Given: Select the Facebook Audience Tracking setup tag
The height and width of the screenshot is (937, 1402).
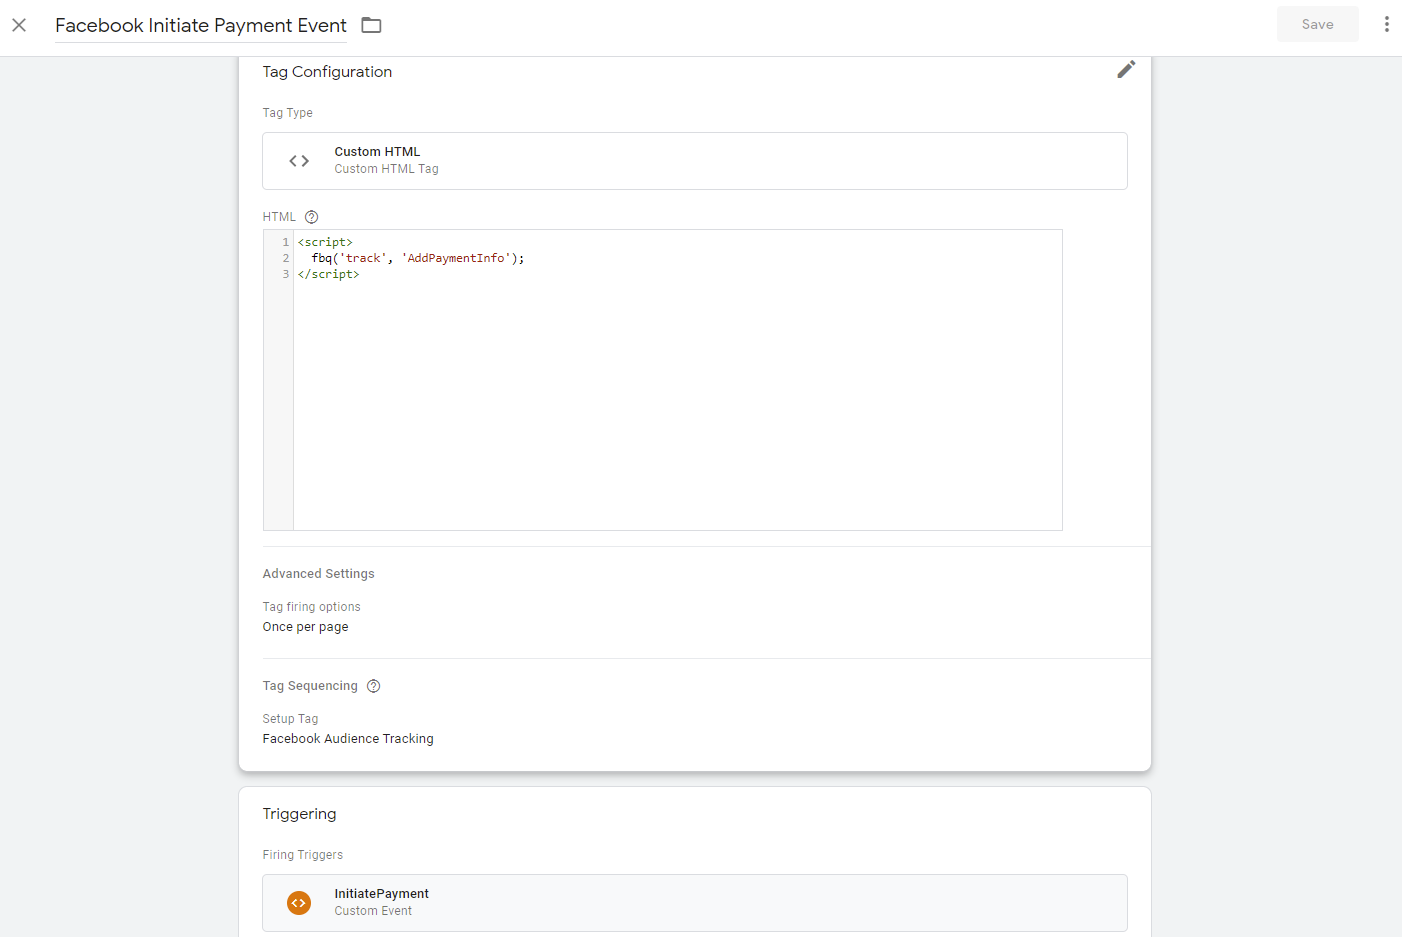Looking at the screenshot, I should (x=348, y=739).
